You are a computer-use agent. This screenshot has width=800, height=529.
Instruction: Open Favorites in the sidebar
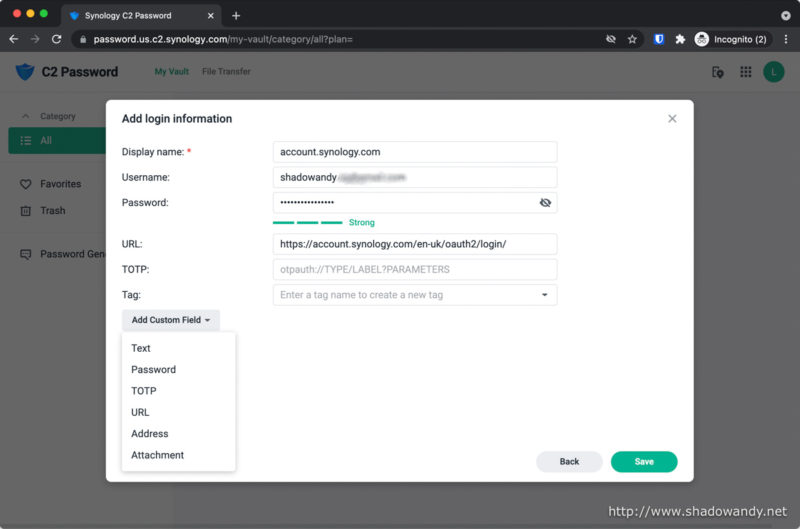point(60,184)
